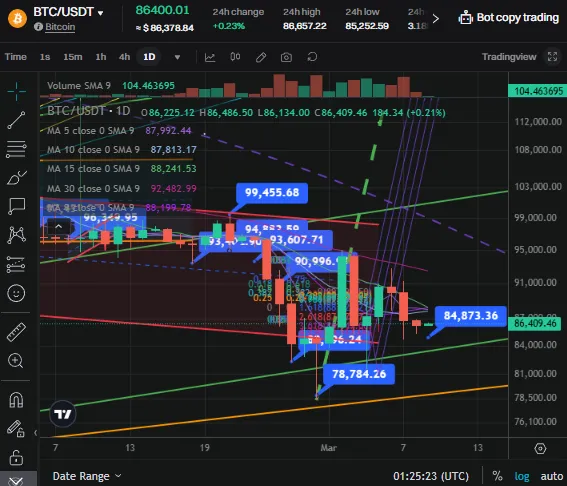The image size is (567, 486).
Task: Click the Bot copy trading robot icon
Action: click(x=465, y=17)
